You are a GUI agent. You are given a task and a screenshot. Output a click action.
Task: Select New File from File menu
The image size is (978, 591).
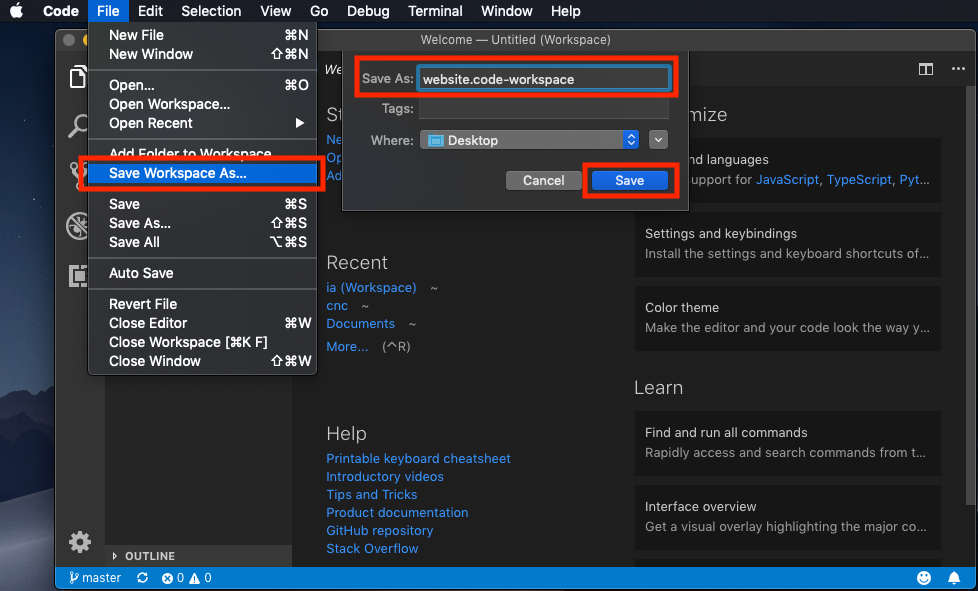(203, 35)
